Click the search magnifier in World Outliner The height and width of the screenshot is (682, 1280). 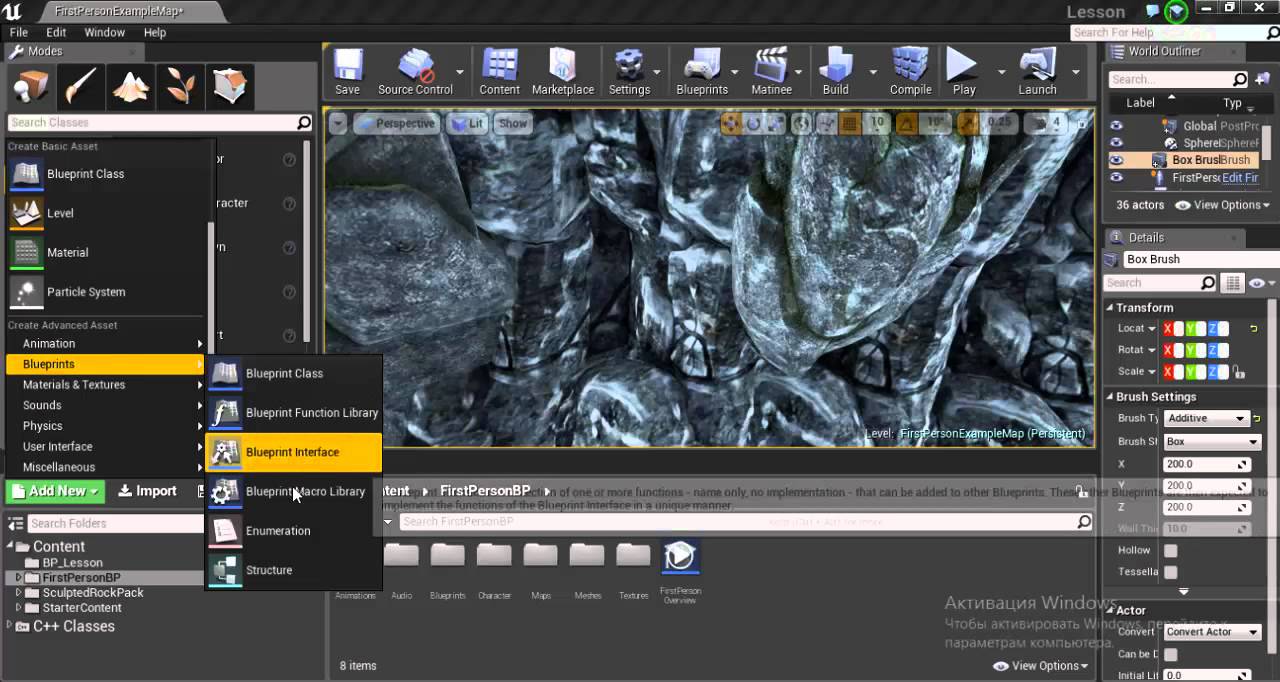click(1240, 79)
